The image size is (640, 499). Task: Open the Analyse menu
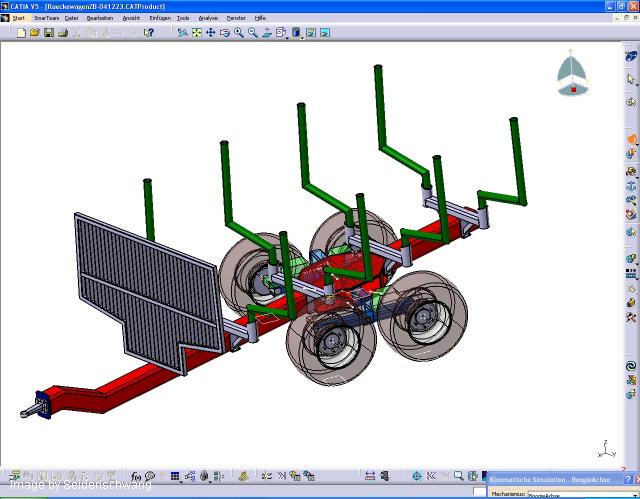[208, 18]
